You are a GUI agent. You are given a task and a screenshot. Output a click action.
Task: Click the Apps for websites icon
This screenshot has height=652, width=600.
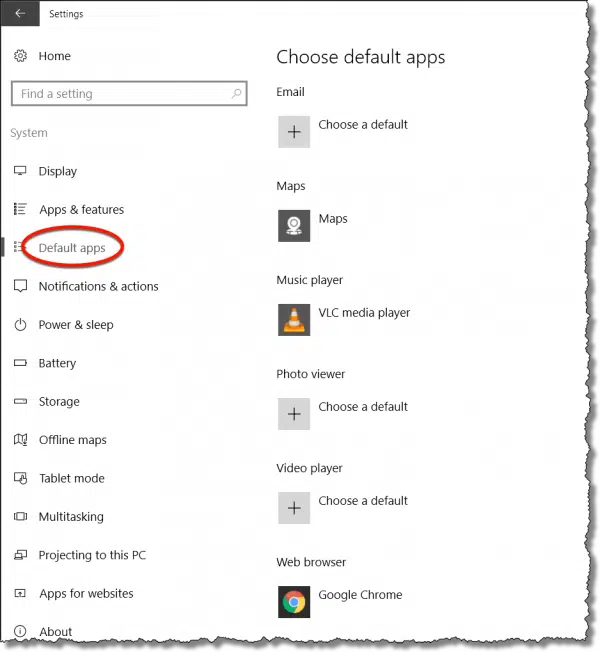[20, 593]
